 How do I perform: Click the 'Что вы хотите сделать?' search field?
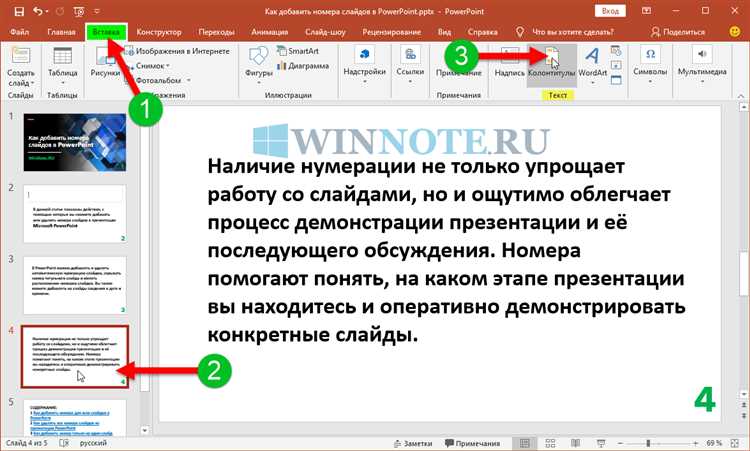(572, 32)
